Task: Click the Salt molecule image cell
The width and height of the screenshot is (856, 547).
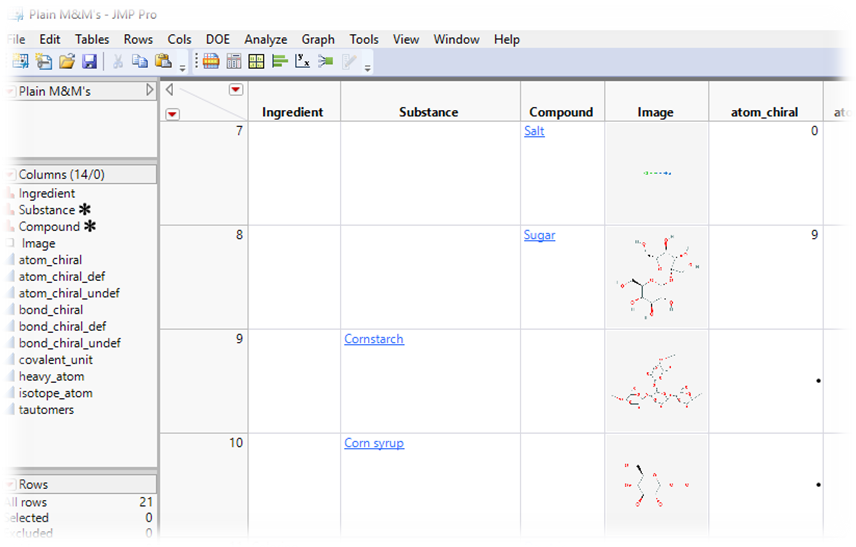Action: (657, 173)
